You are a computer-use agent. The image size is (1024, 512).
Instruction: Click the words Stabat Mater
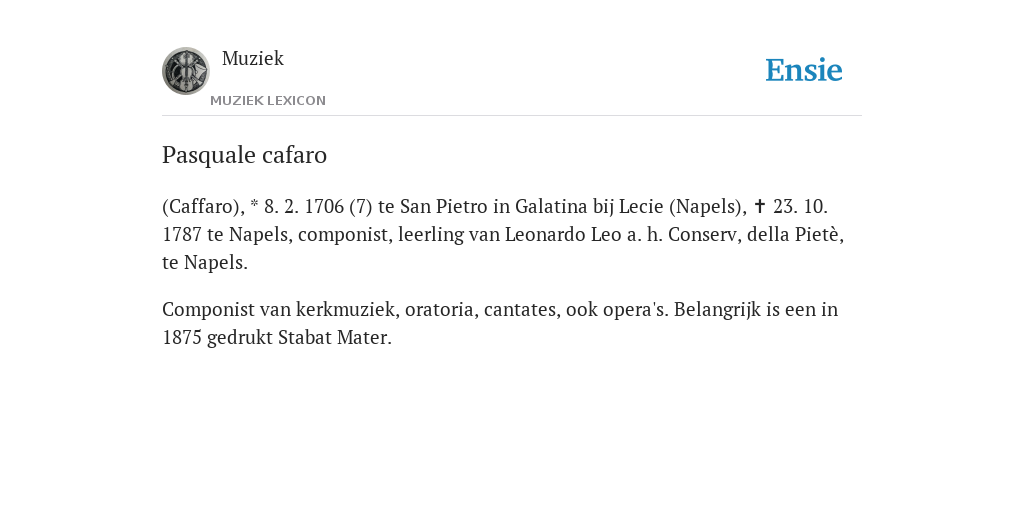tap(334, 338)
